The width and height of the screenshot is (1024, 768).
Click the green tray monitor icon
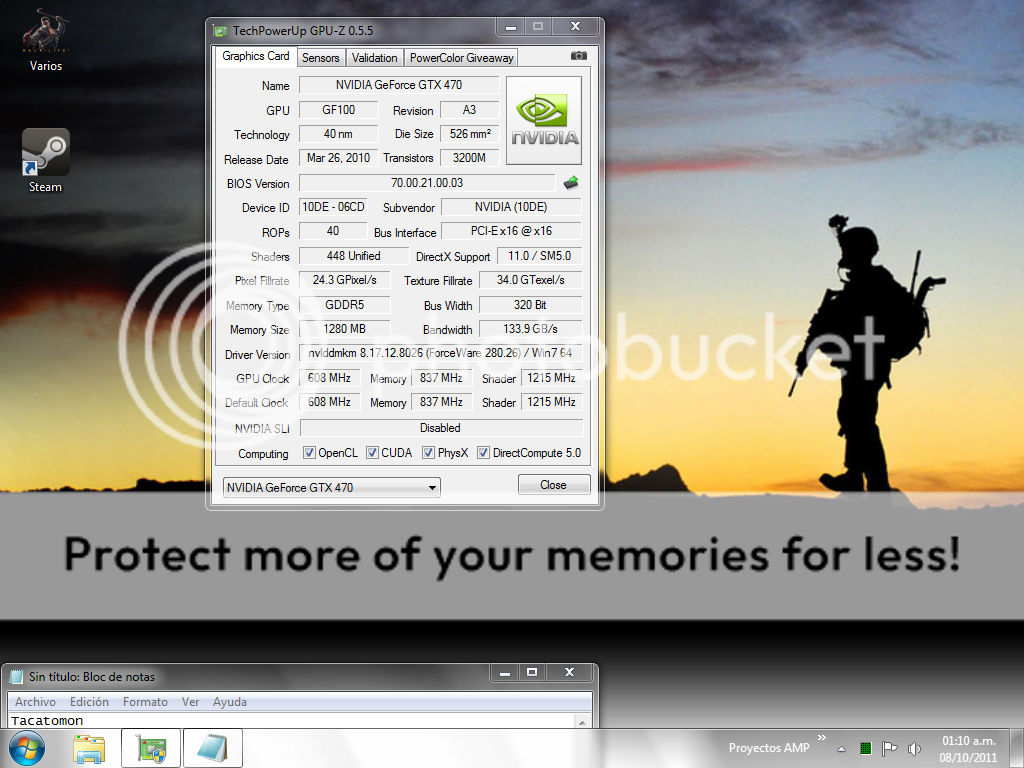(865, 748)
